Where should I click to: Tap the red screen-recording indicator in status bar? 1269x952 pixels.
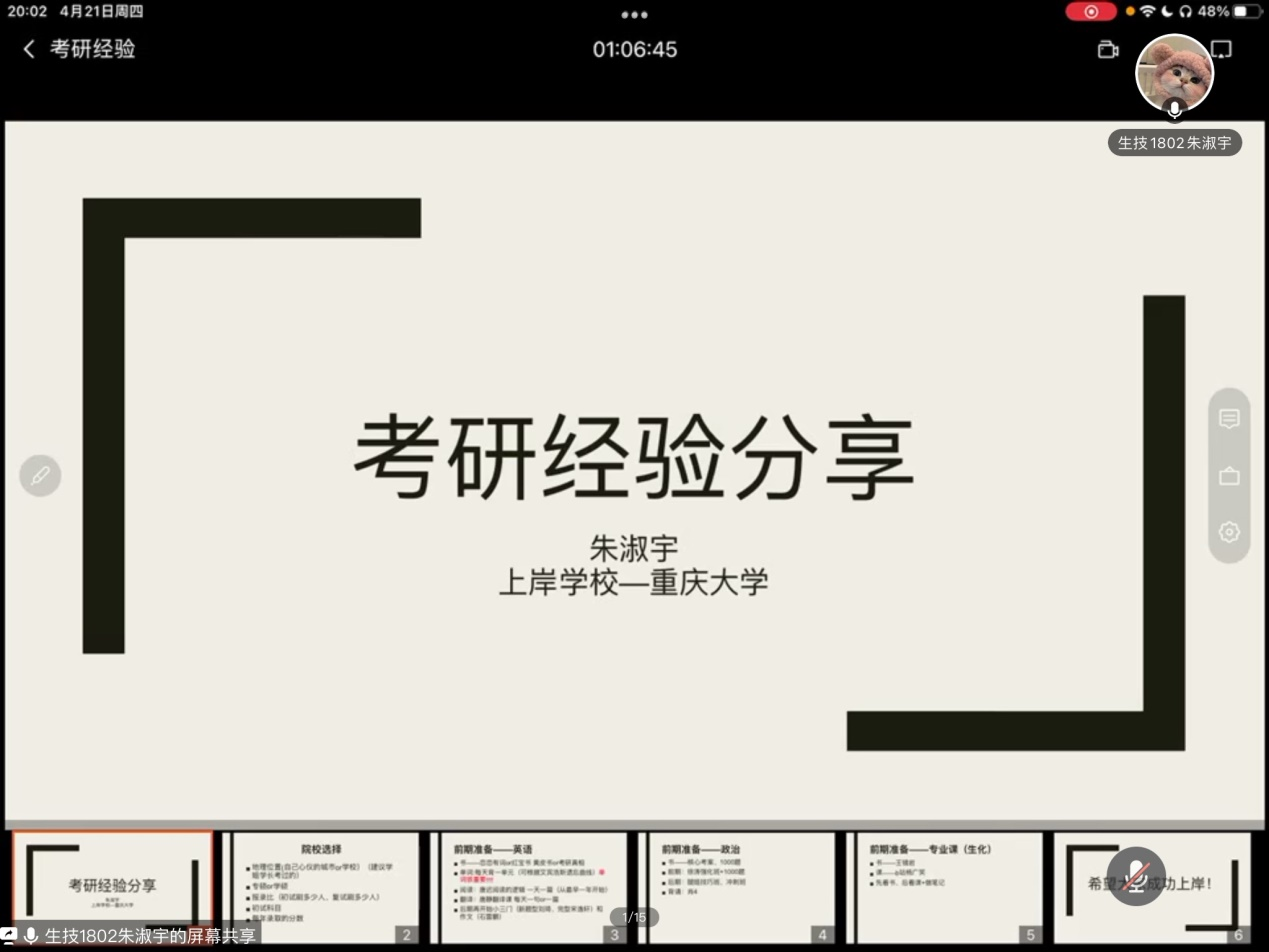(1091, 11)
